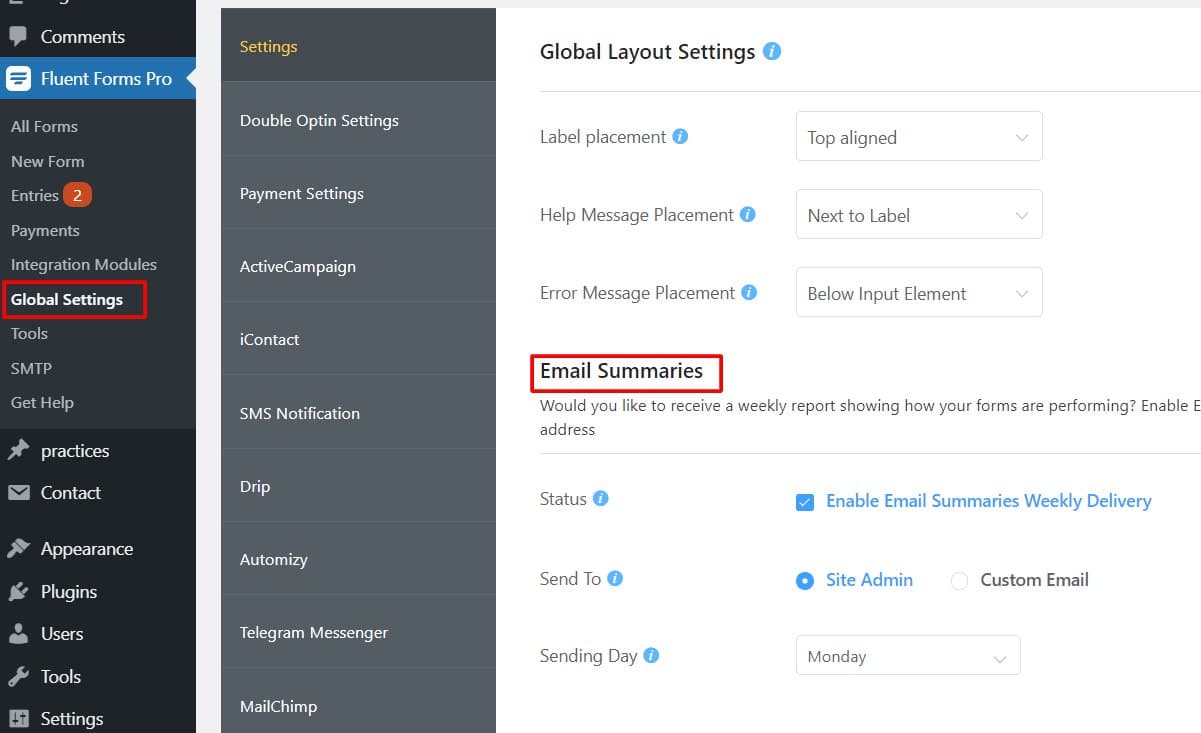Open the Sending Day dropdown

click(908, 656)
